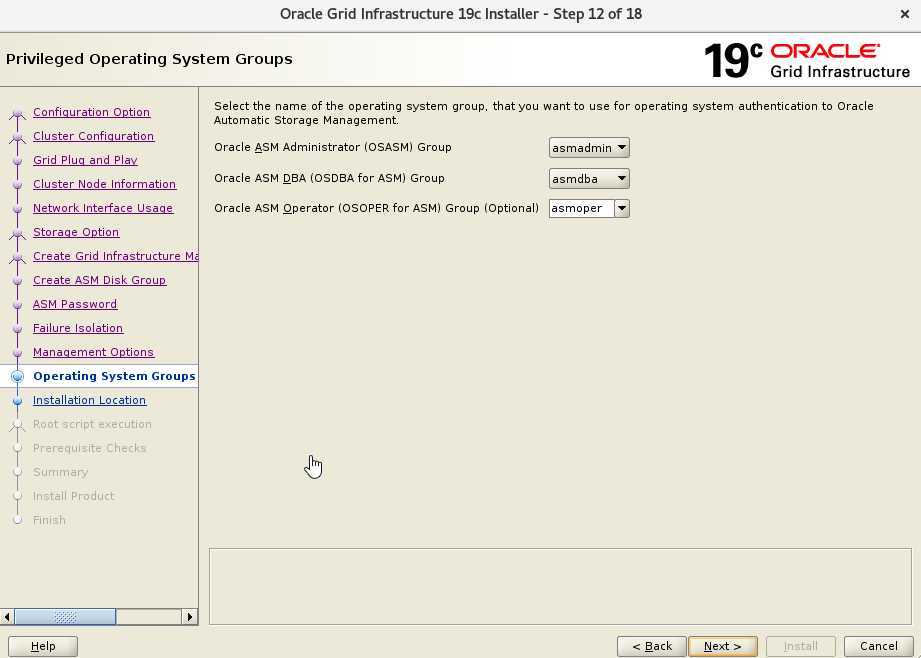
Task: Close the installer window with the X
Action: [905, 14]
